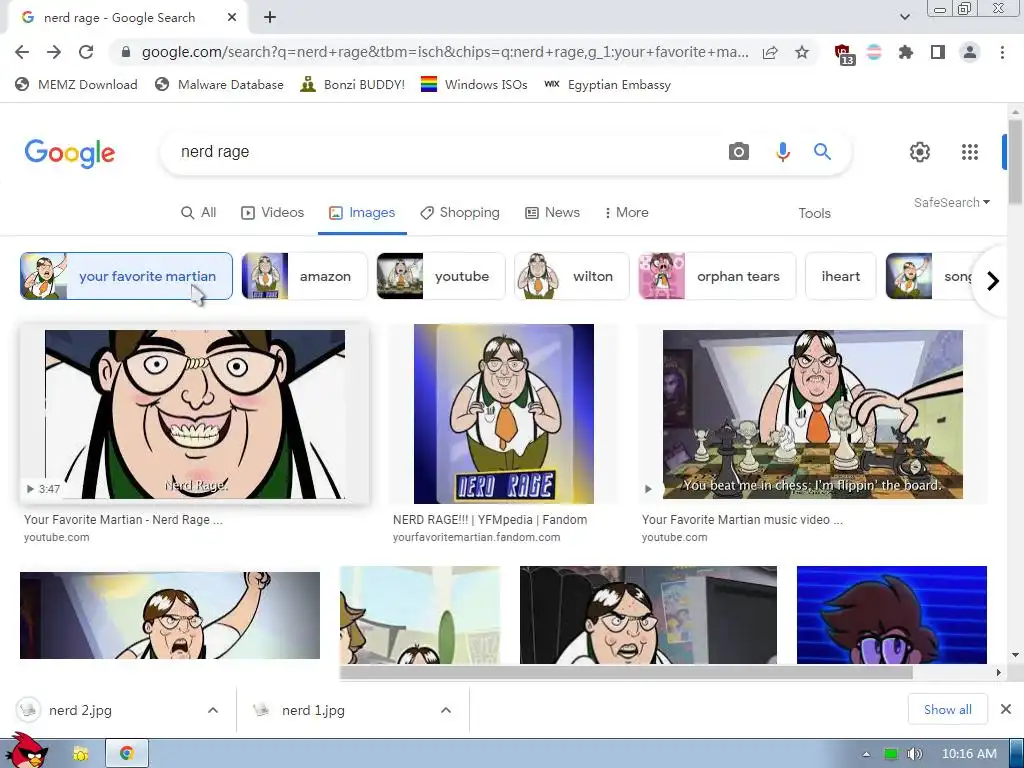Open the Chrome profile avatar
1024x768 pixels.
pyautogui.click(x=970, y=52)
